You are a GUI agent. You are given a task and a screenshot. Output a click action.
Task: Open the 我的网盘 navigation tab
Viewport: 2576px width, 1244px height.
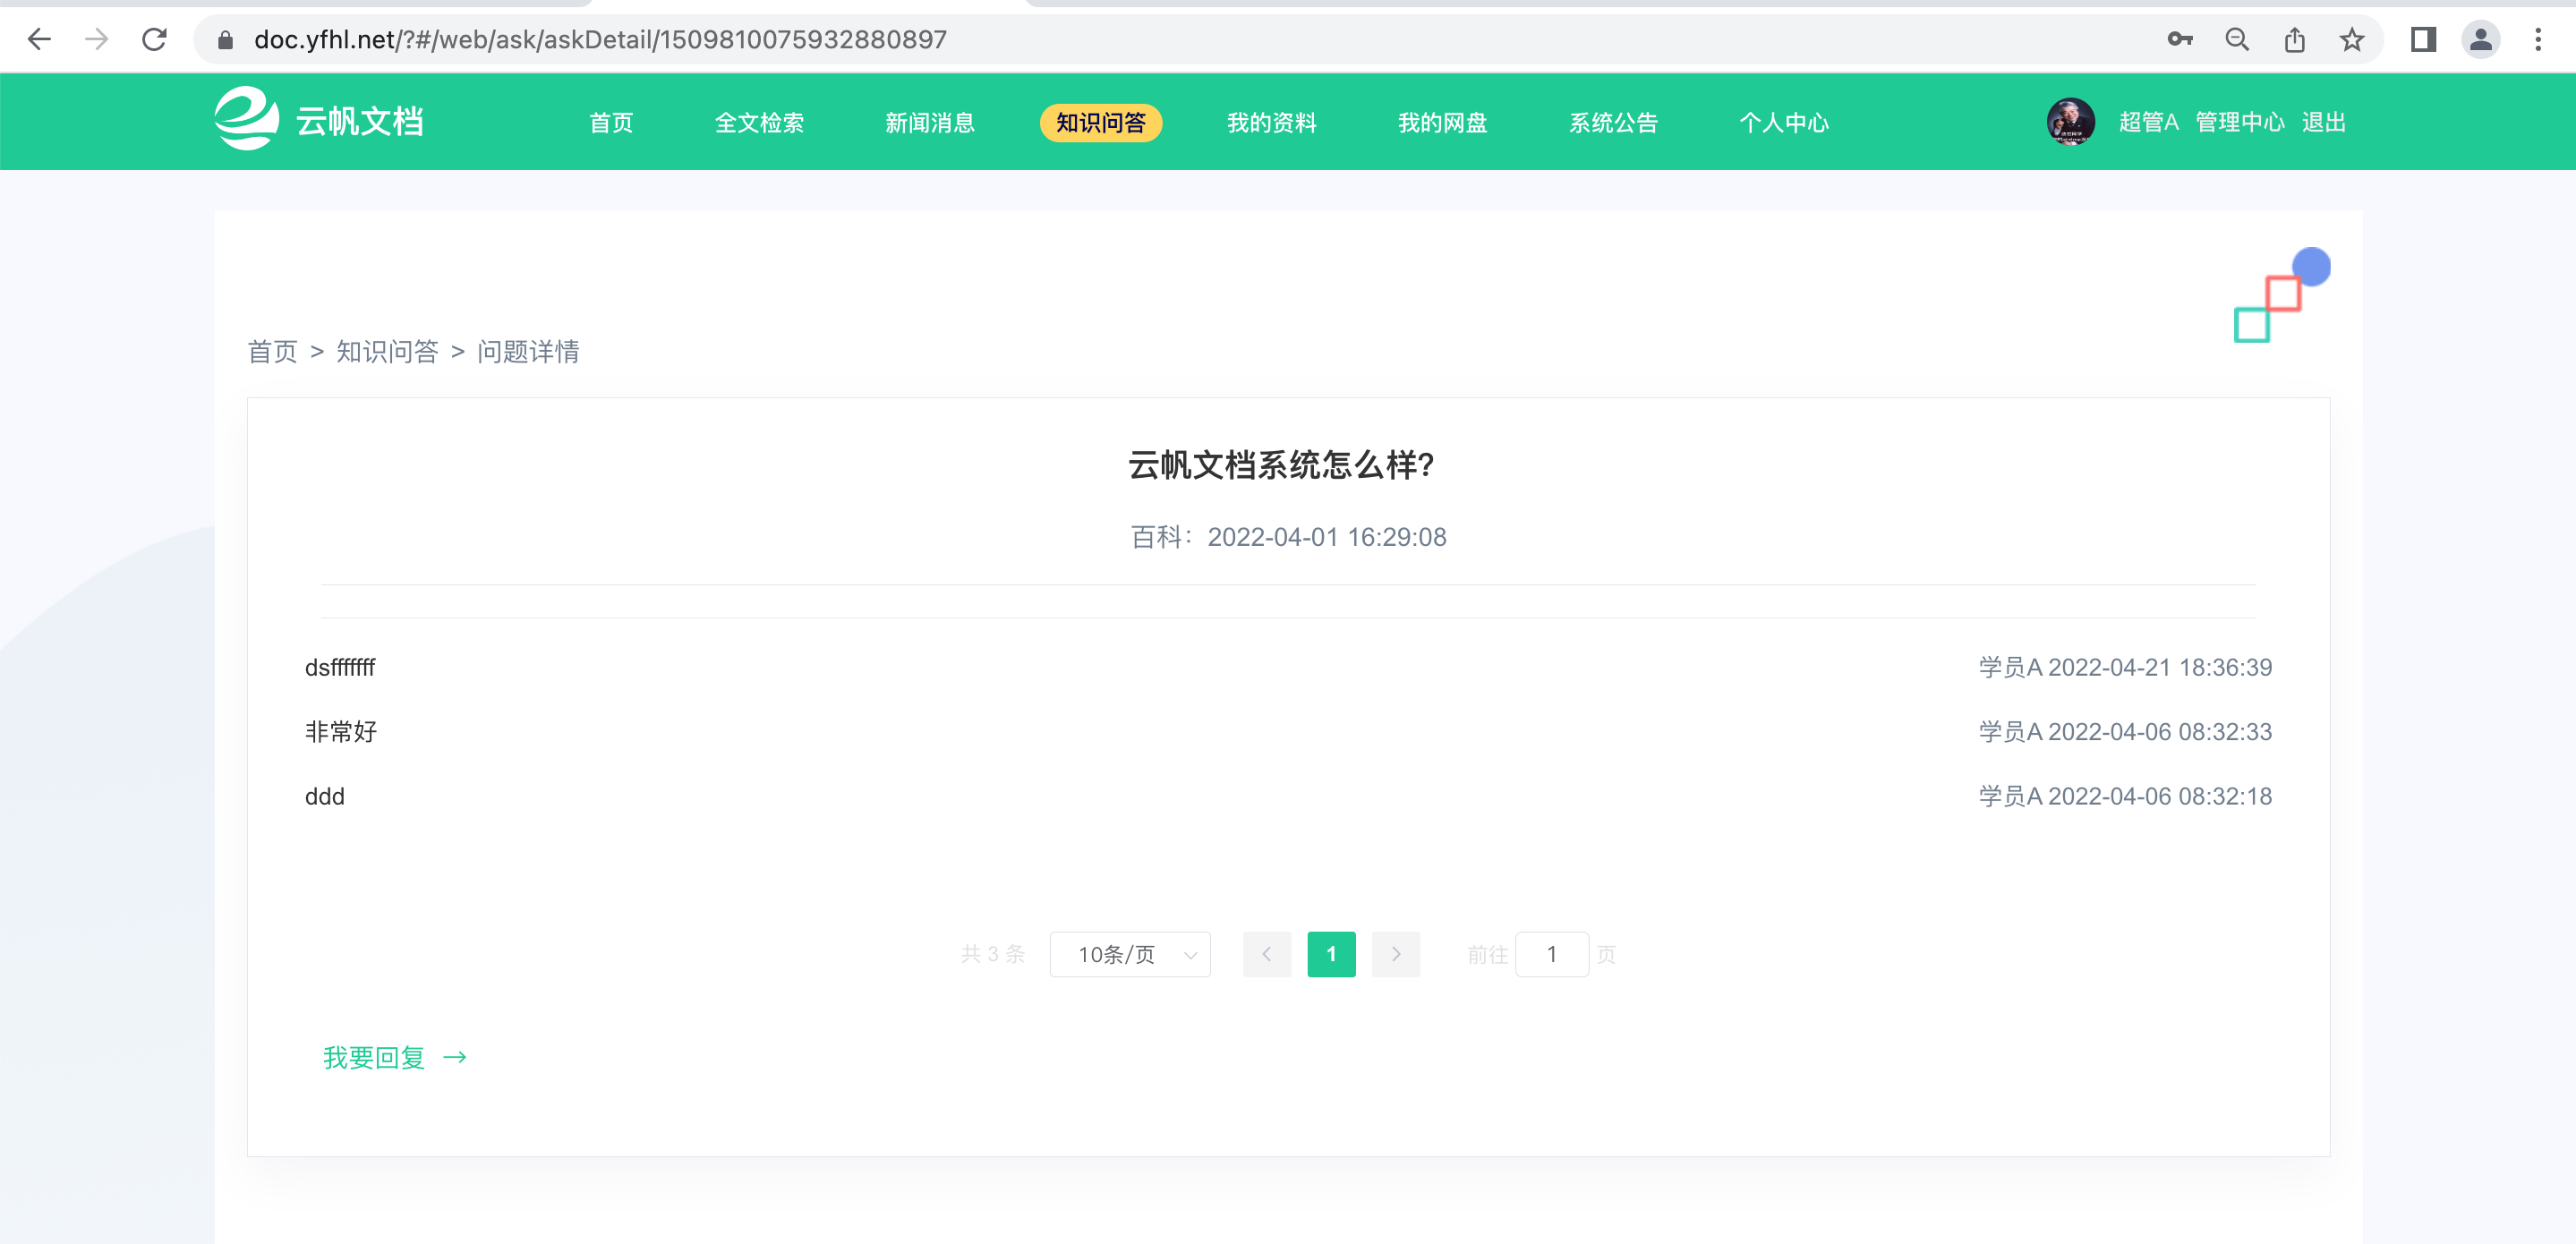point(1443,122)
